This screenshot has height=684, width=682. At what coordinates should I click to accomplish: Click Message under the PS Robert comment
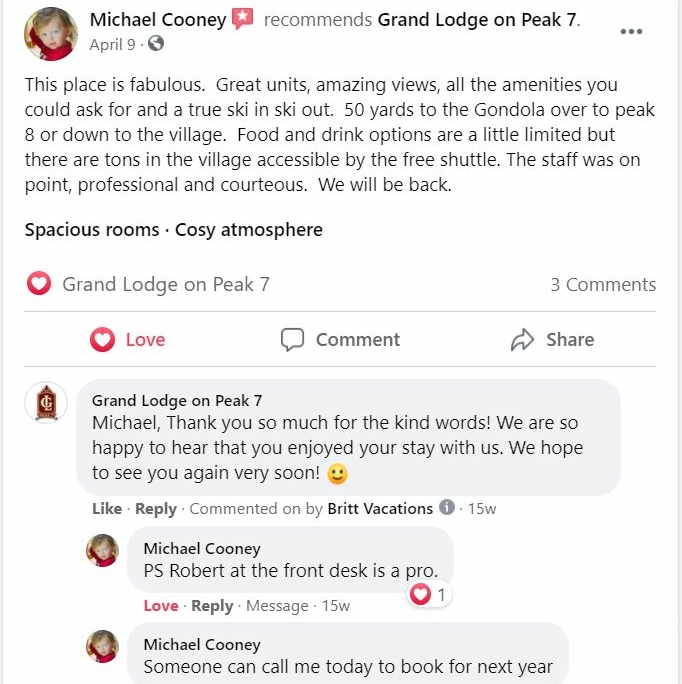pyautogui.click(x=277, y=606)
